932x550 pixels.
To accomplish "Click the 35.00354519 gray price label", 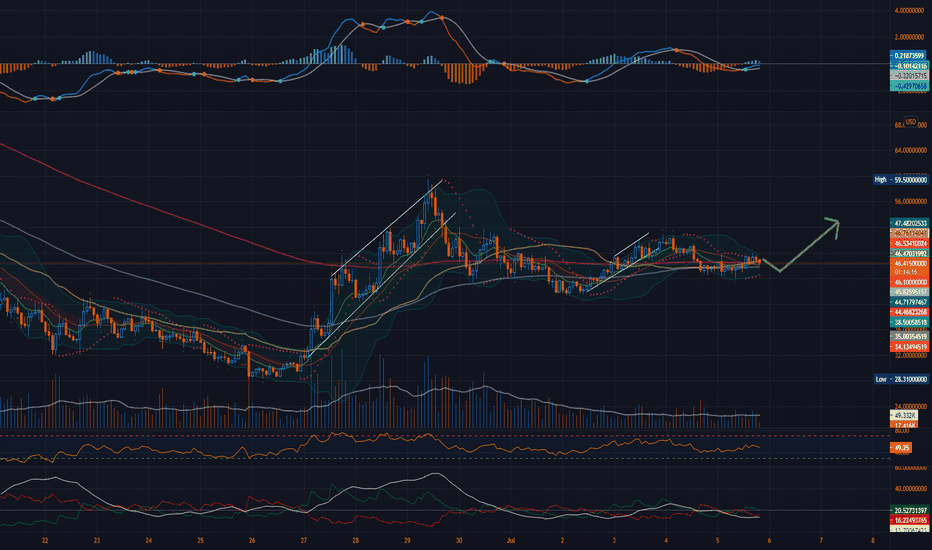I will (909, 337).
